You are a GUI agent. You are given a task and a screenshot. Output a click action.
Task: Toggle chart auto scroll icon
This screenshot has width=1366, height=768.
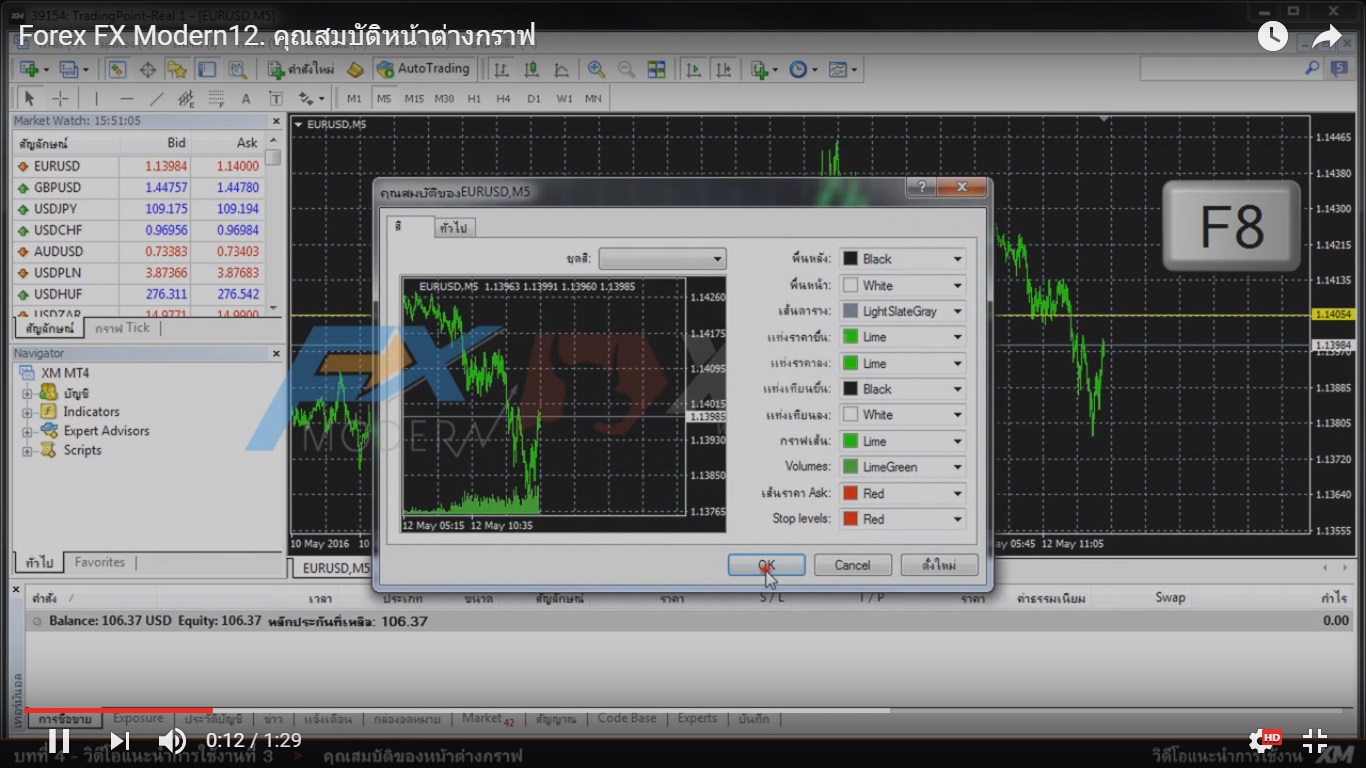(x=693, y=69)
